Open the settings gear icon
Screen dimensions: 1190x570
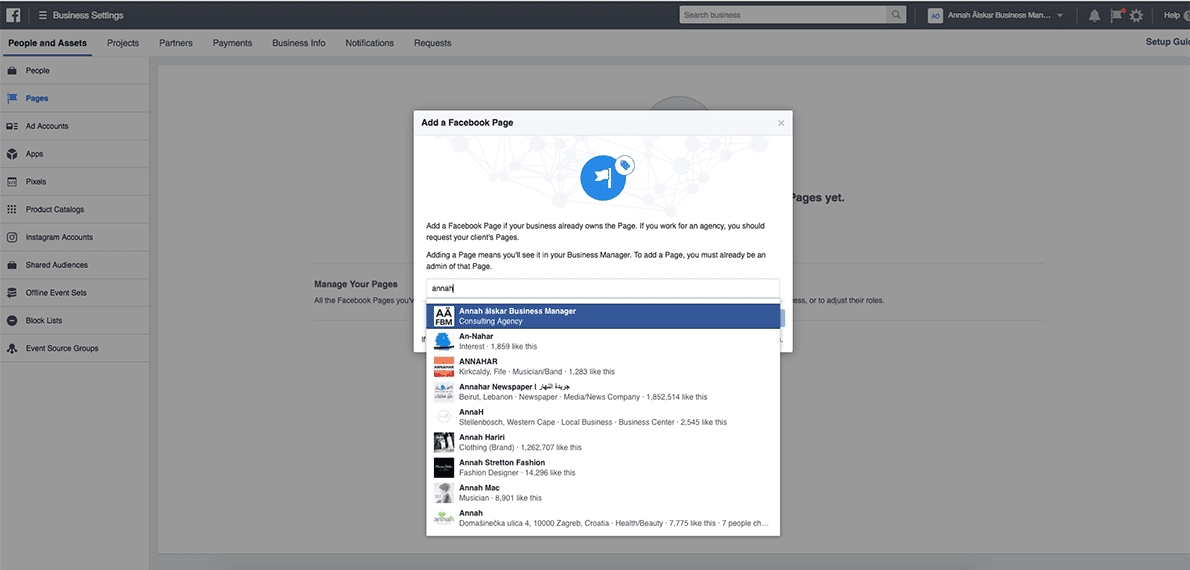coord(1136,15)
